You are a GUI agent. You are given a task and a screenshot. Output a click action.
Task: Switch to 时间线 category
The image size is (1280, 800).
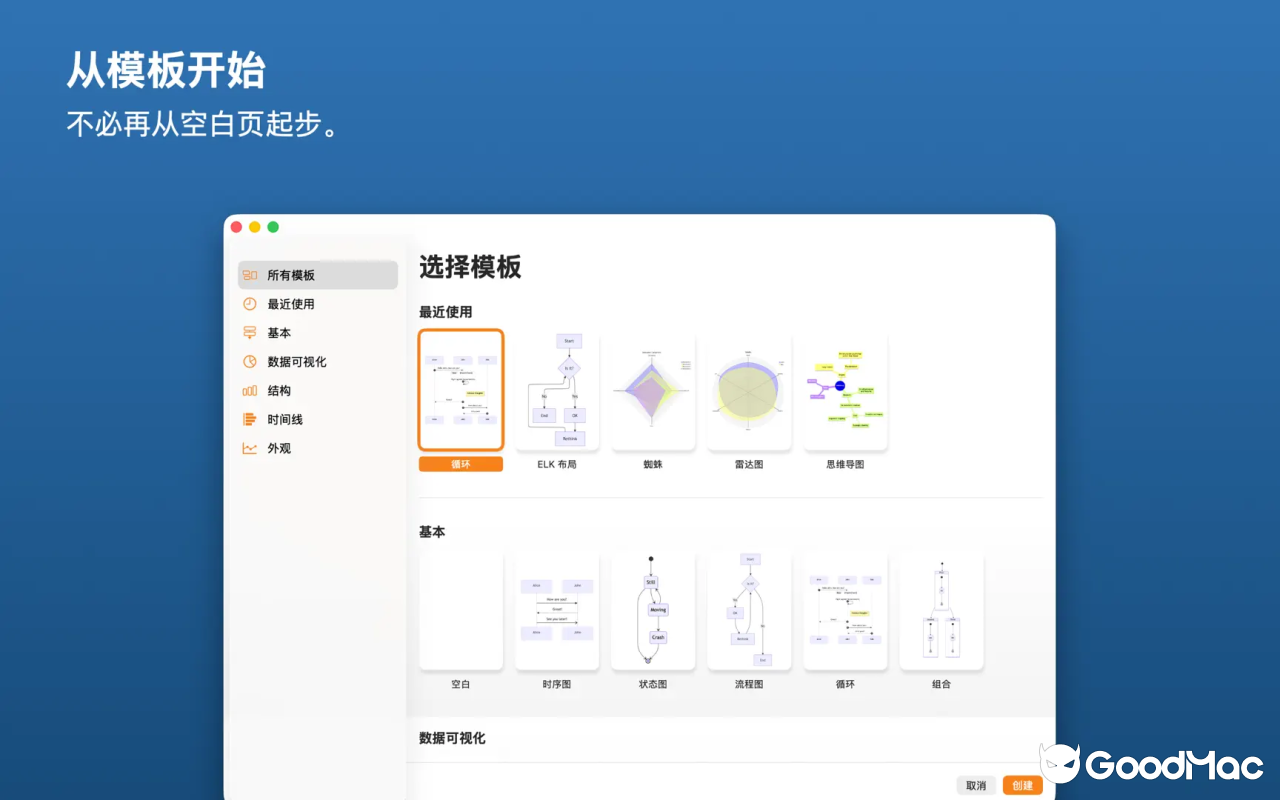pos(318,420)
